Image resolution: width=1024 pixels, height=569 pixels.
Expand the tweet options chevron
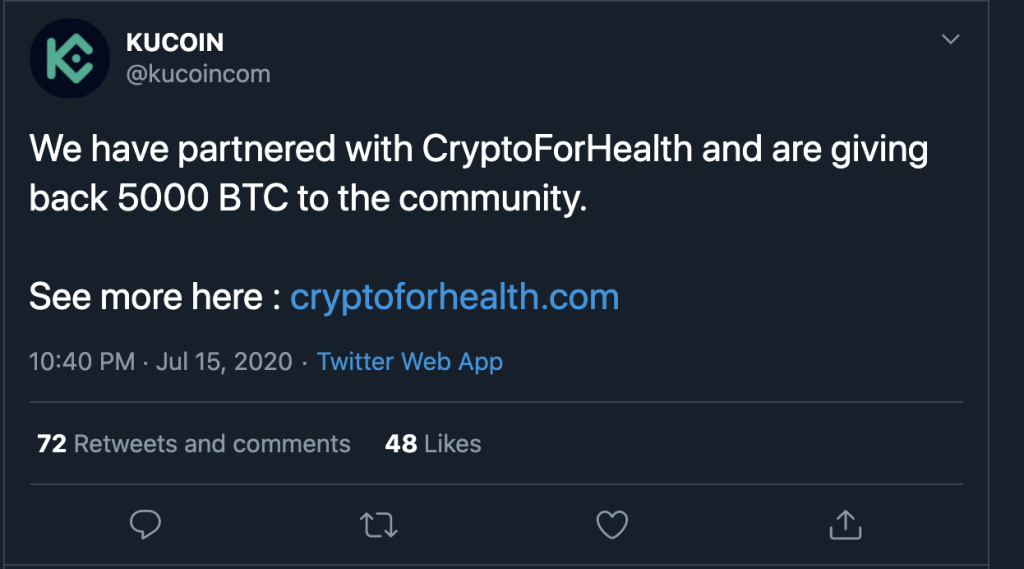[x=951, y=40]
